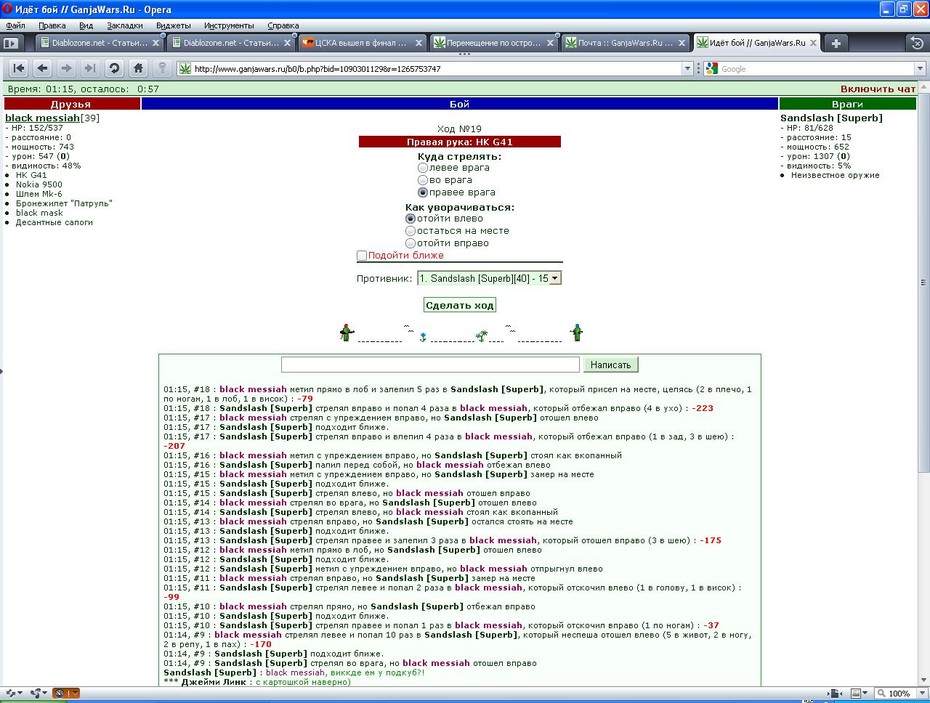Click the blue flower on battlefield strip

pyautogui.click(x=423, y=338)
